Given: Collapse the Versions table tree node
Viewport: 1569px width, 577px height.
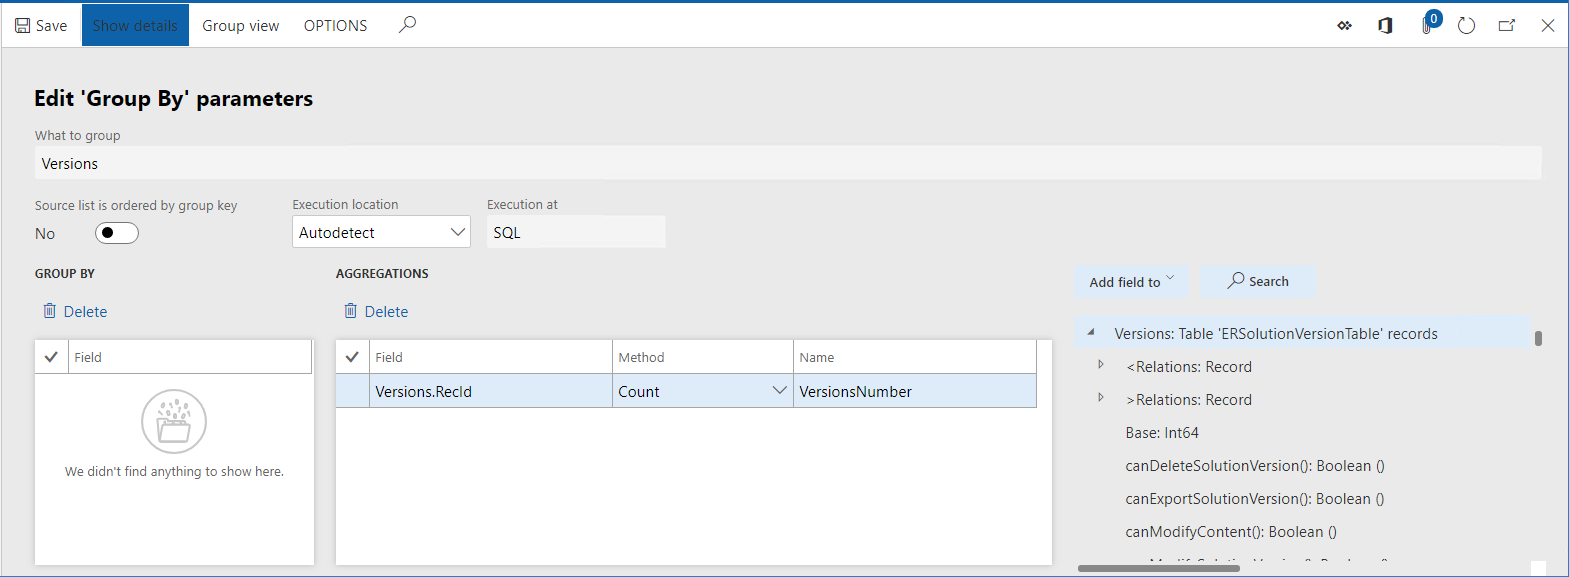Looking at the screenshot, I should (x=1091, y=333).
